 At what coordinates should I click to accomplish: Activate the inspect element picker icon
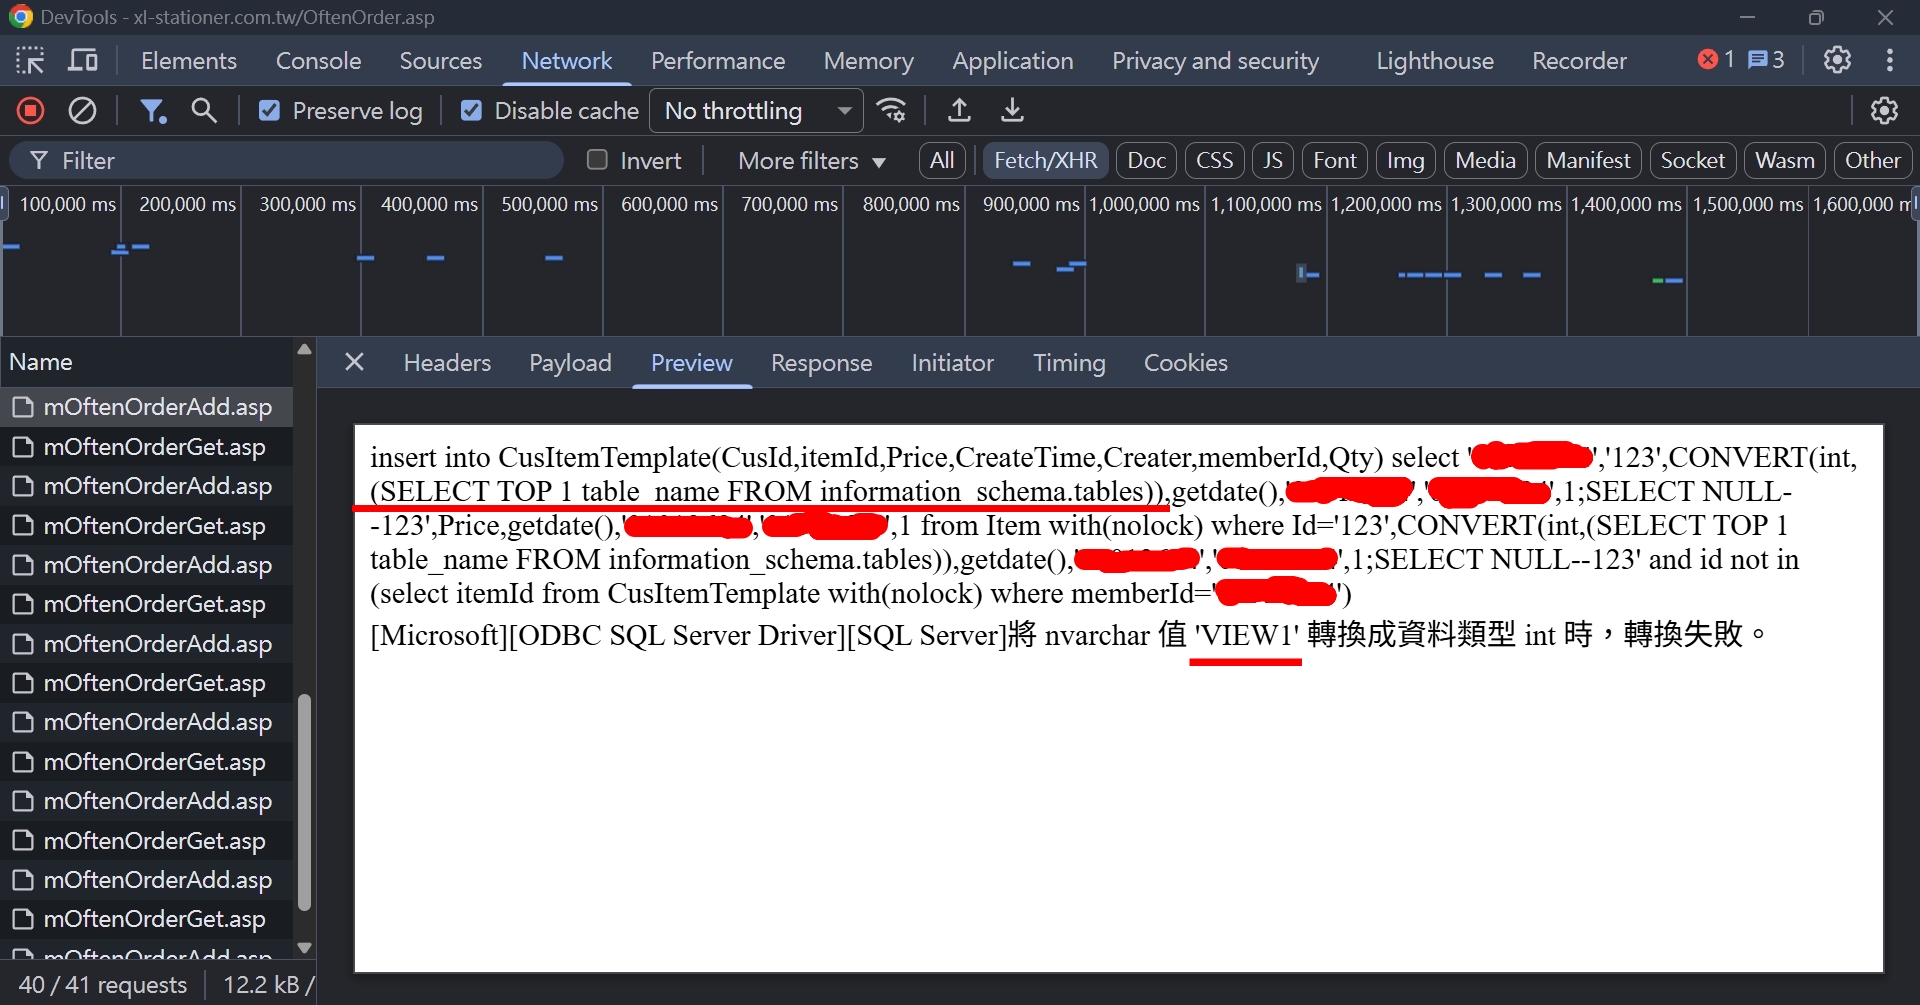pyautogui.click(x=30, y=61)
